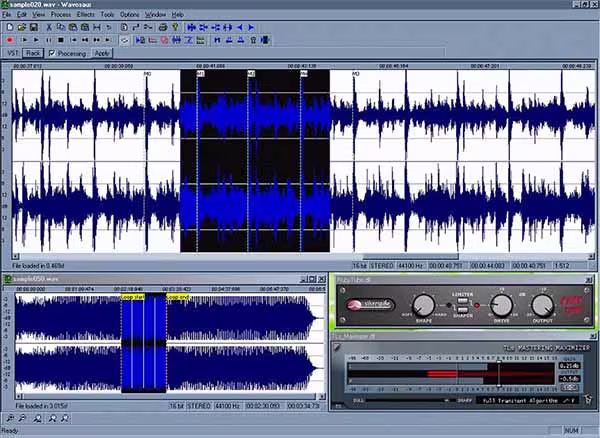The image size is (600, 438).
Task: Toggle the SHAPER switch on tube plugin
Action: coord(463,309)
